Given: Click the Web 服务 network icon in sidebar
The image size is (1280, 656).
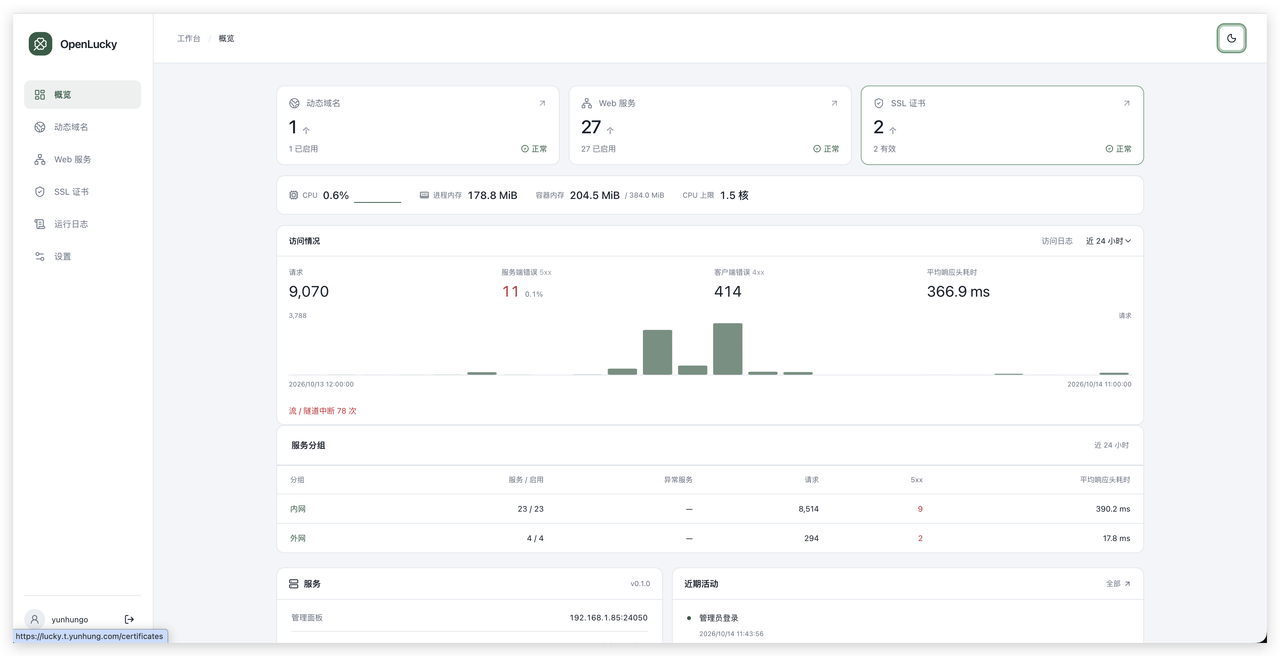Looking at the screenshot, I should pyautogui.click(x=40, y=159).
